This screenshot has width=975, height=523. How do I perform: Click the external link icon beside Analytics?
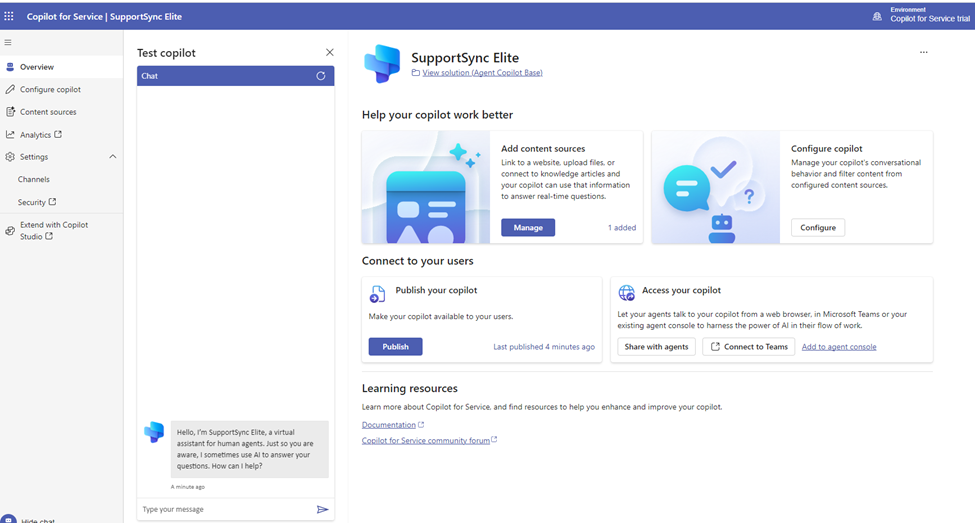[x=58, y=134]
